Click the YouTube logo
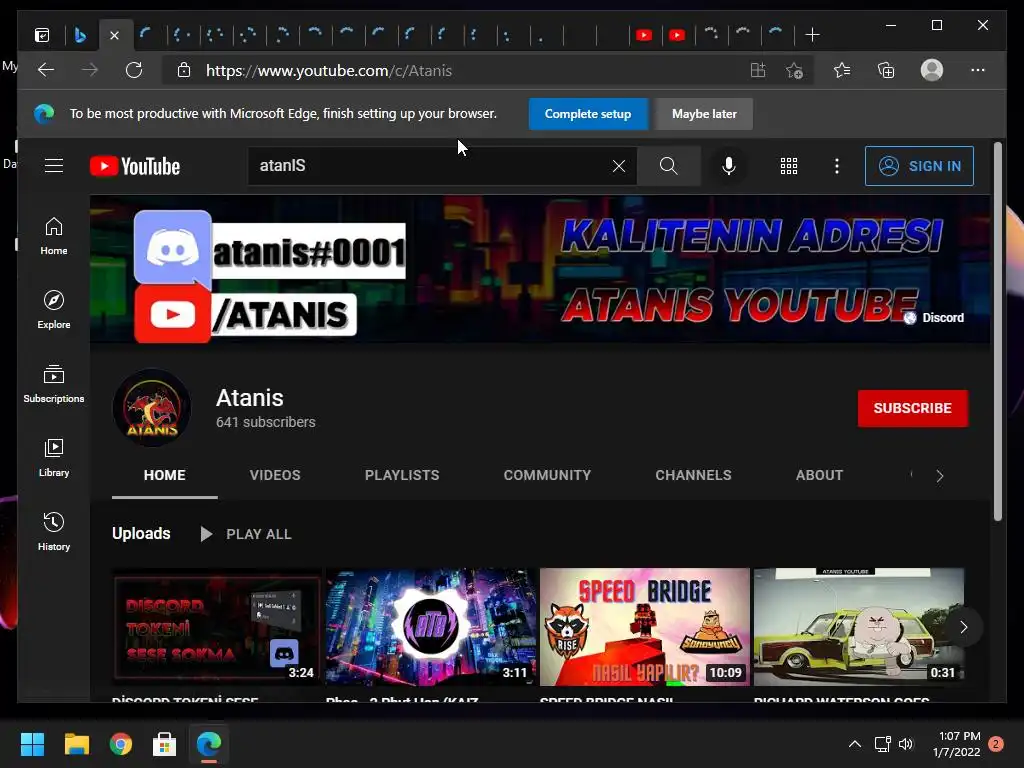This screenshot has width=1024, height=768. pos(135,166)
